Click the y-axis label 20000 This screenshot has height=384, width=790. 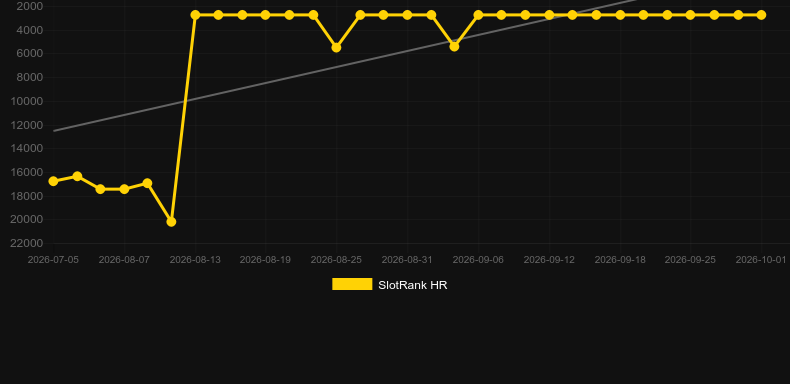(x=27, y=220)
